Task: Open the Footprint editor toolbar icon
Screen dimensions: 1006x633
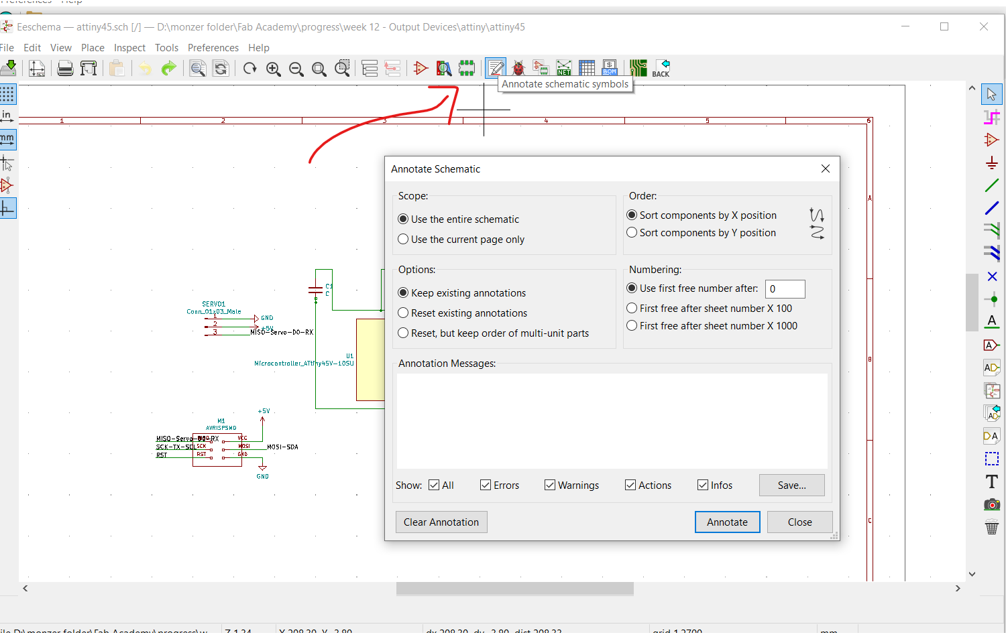Action: (x=466, y=68)
